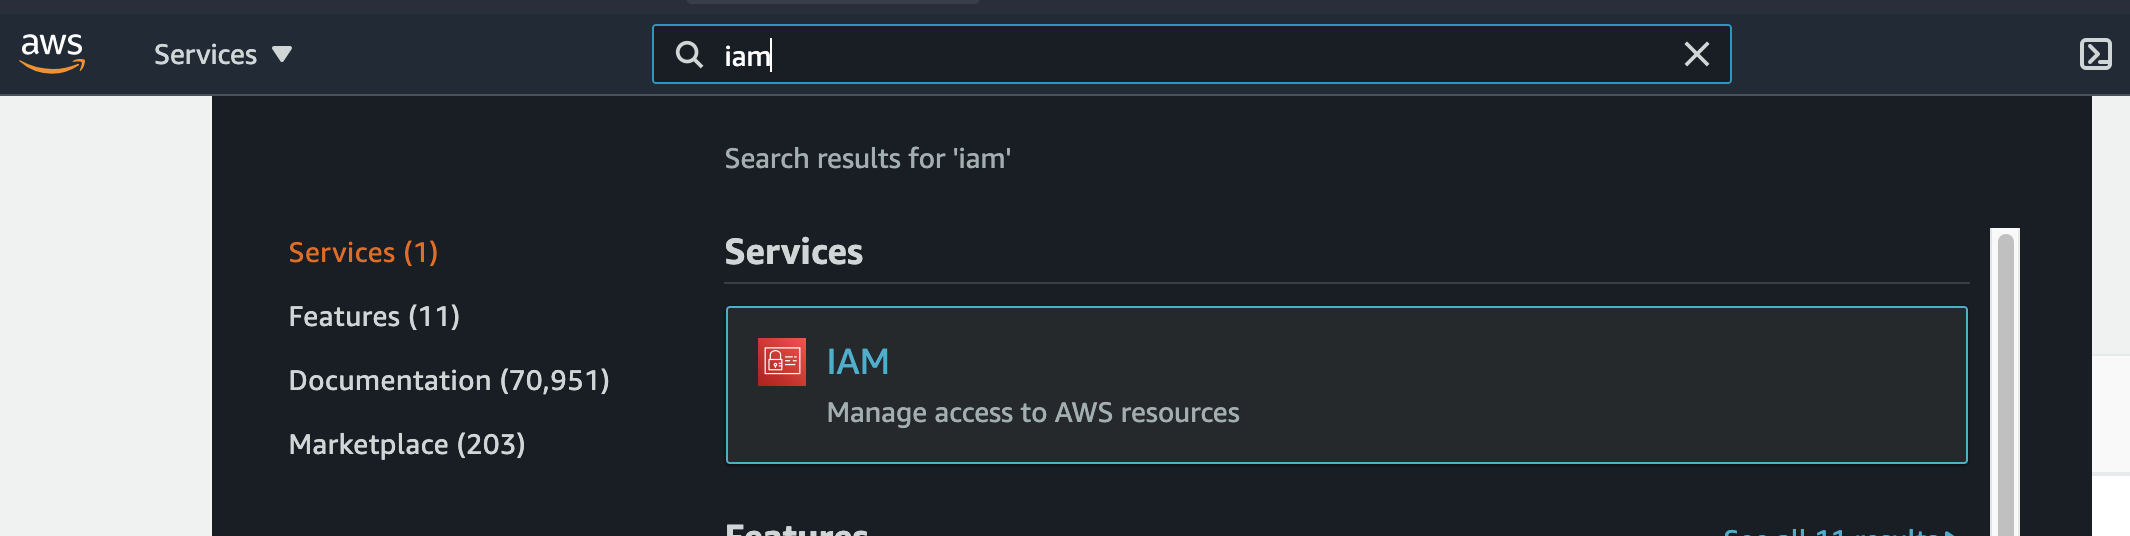Screen dimensions: 2130x536
Task: Select the Services (1) result filter
Action: tap(363, 252)
